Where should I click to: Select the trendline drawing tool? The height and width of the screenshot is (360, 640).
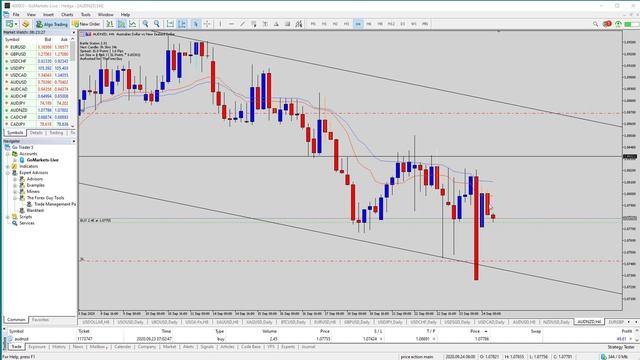click(242, 24)
